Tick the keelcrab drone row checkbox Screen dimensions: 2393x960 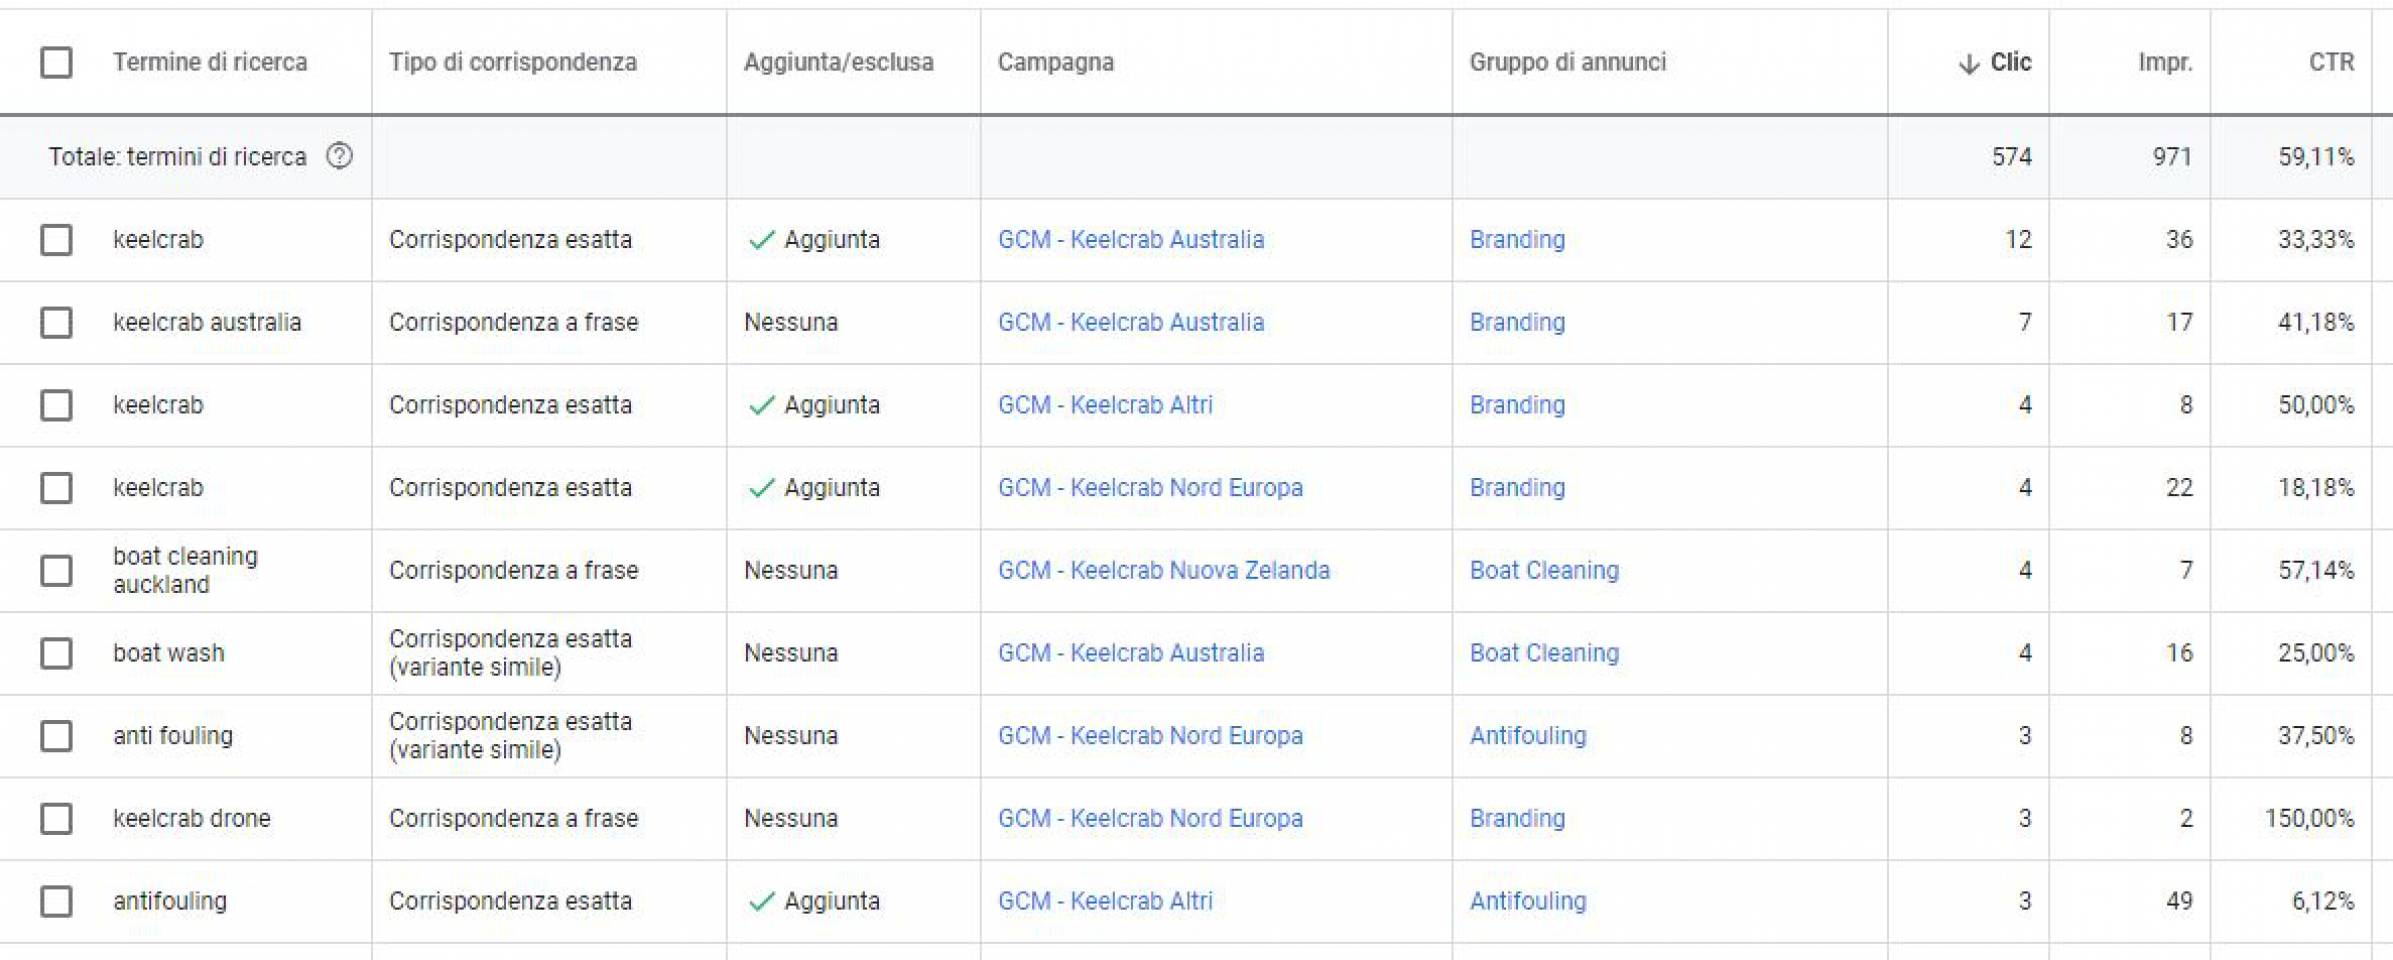click(x=56, y=818)
